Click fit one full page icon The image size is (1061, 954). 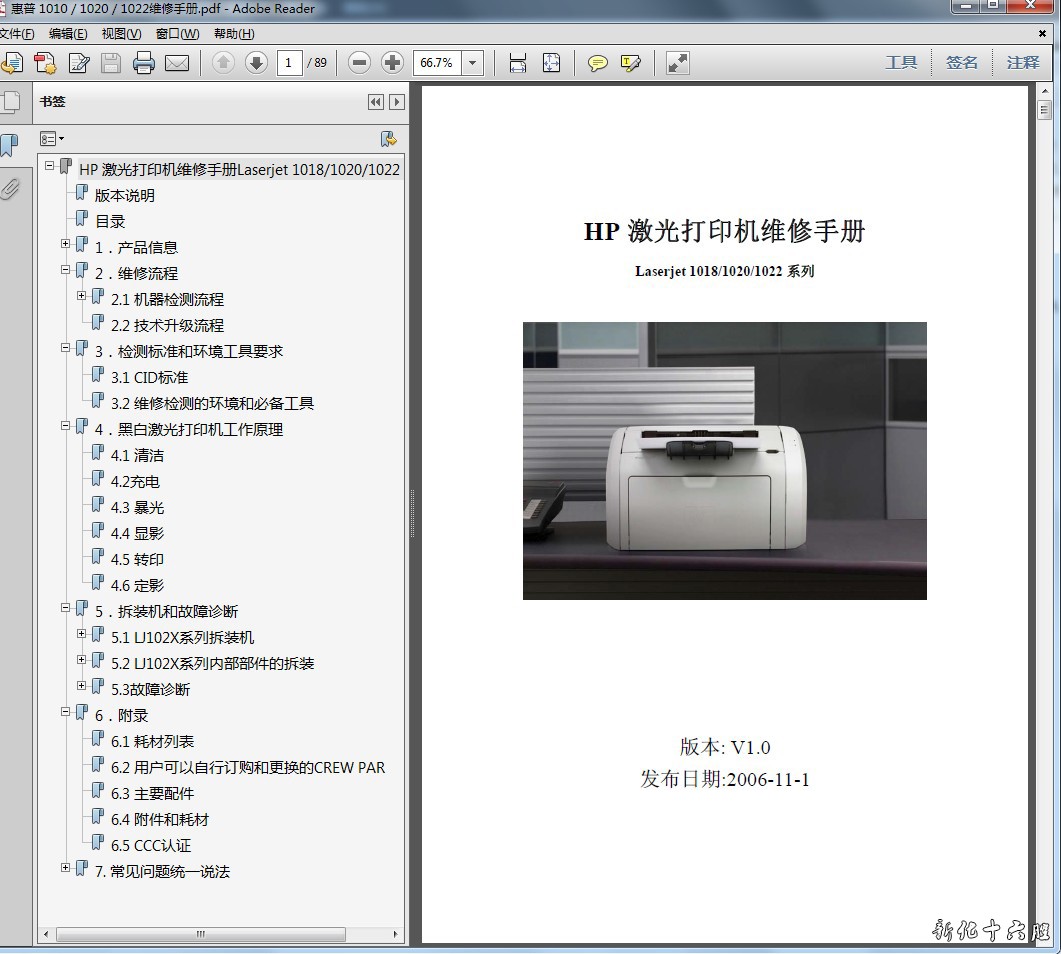(x=551, y=63)
